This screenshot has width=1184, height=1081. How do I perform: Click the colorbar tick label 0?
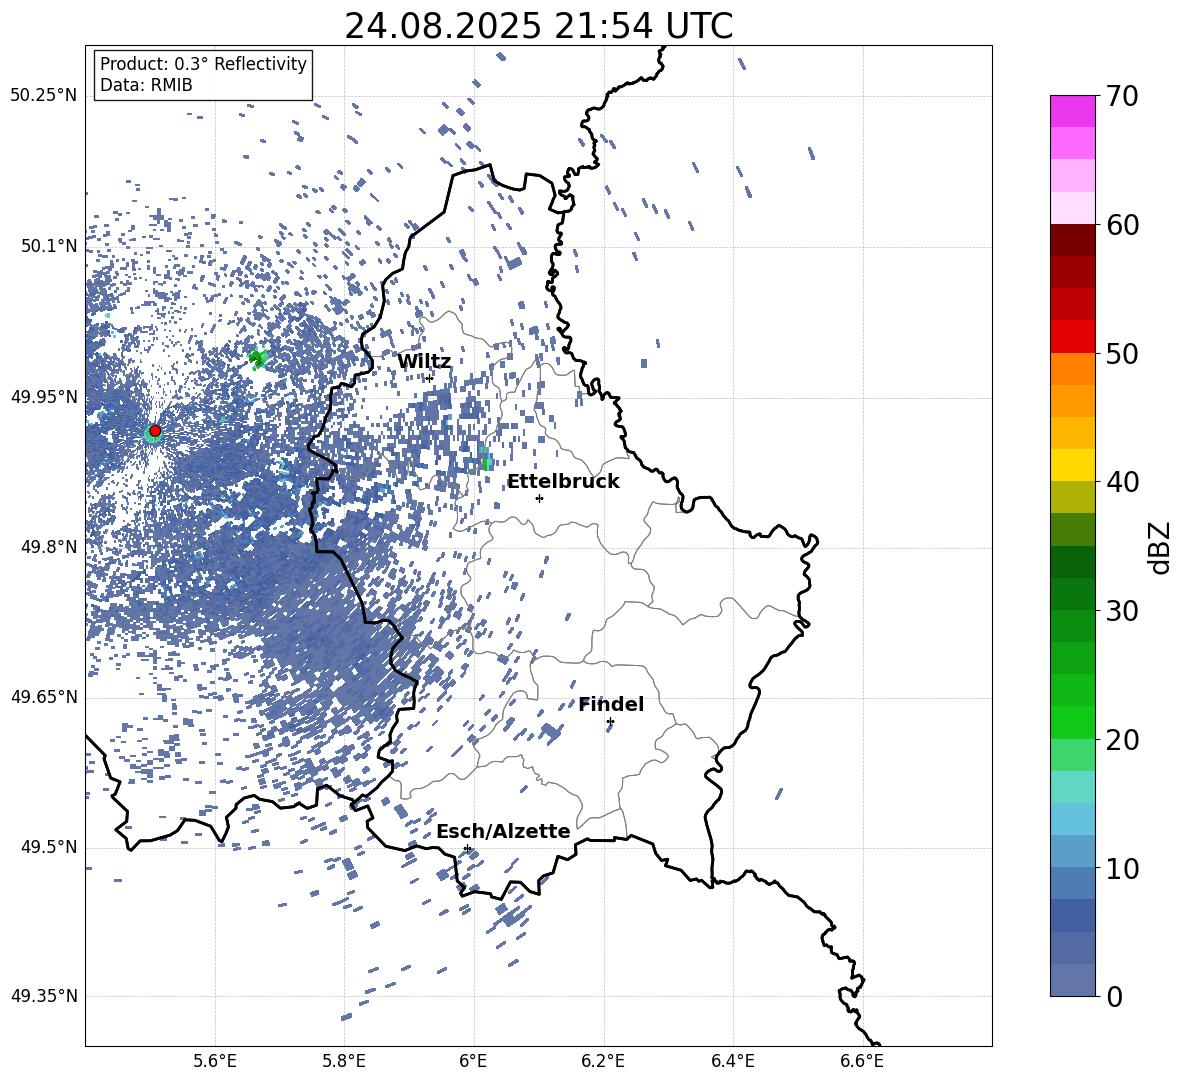point(1115,996)
